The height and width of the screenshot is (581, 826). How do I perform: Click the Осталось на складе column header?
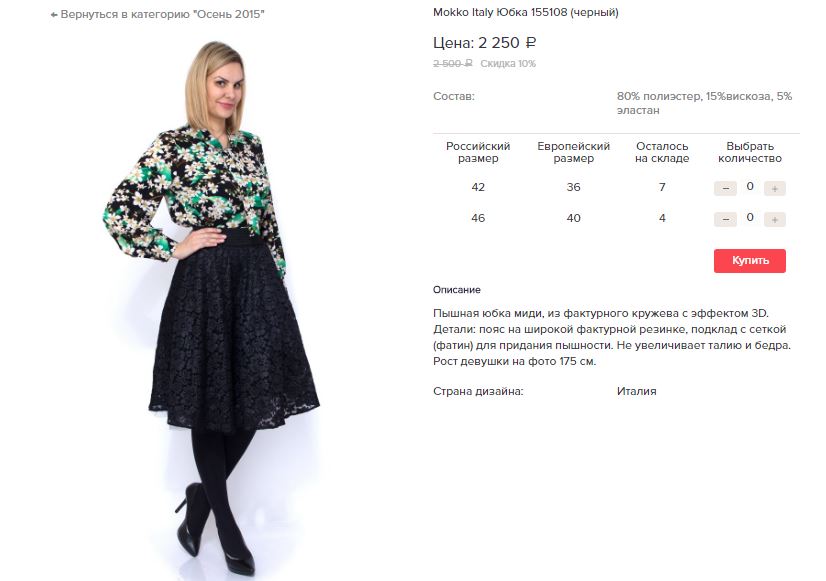662,152
